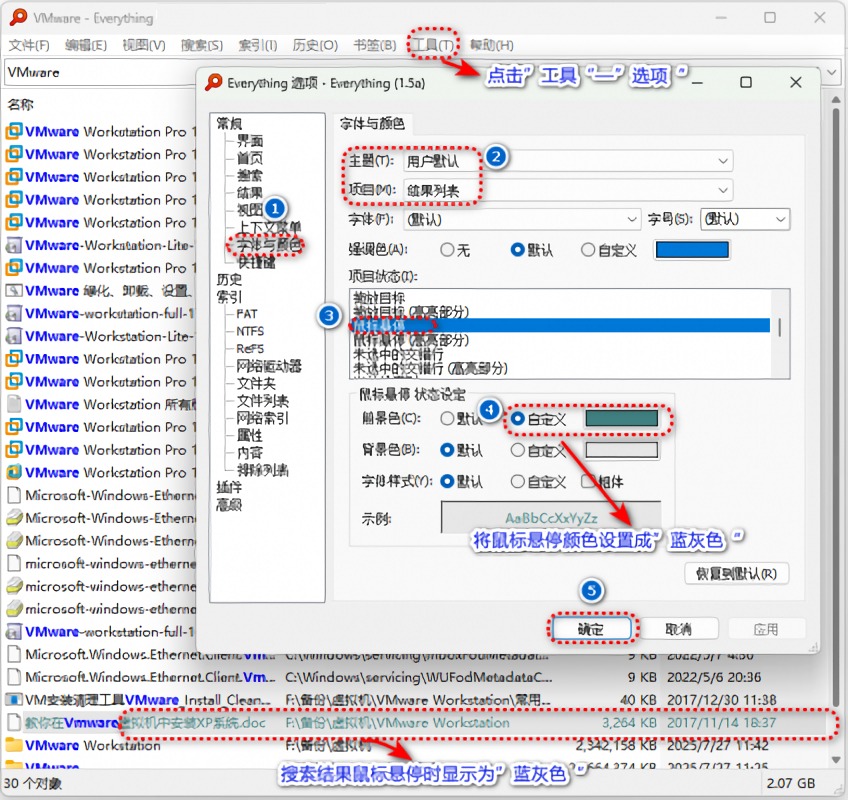Maximize the Everything 选项 dialog
This screenshot has height=800, width=848.
coord(746,82)
